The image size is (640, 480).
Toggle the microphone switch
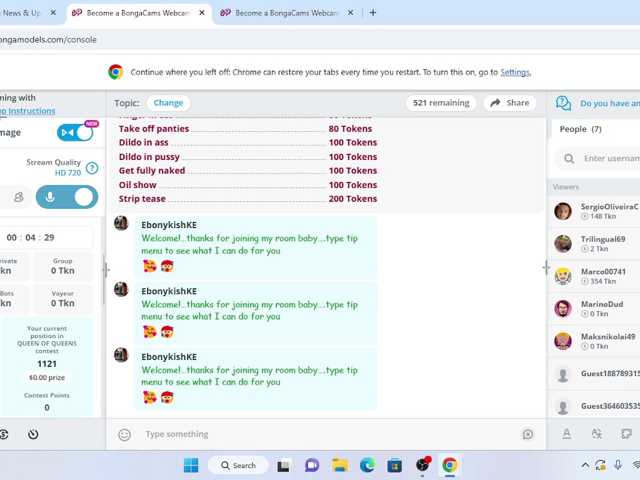67,198
